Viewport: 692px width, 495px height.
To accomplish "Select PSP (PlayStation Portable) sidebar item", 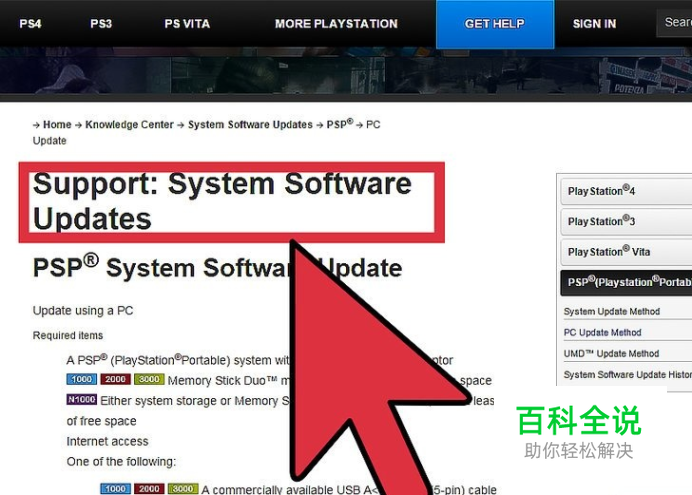I will (626, 282).
